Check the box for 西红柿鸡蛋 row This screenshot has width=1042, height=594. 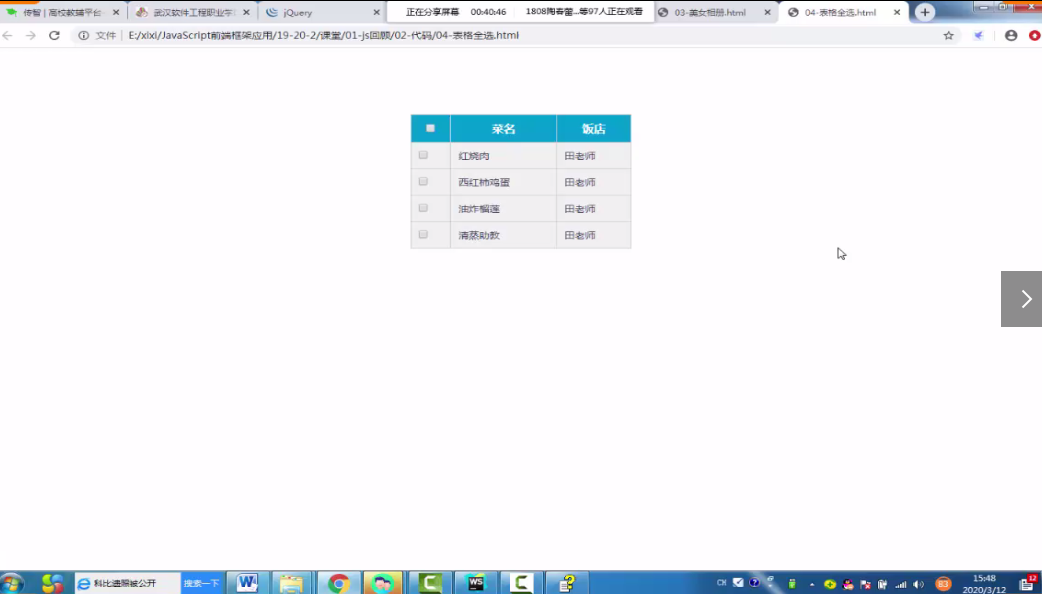click(423, 181)
